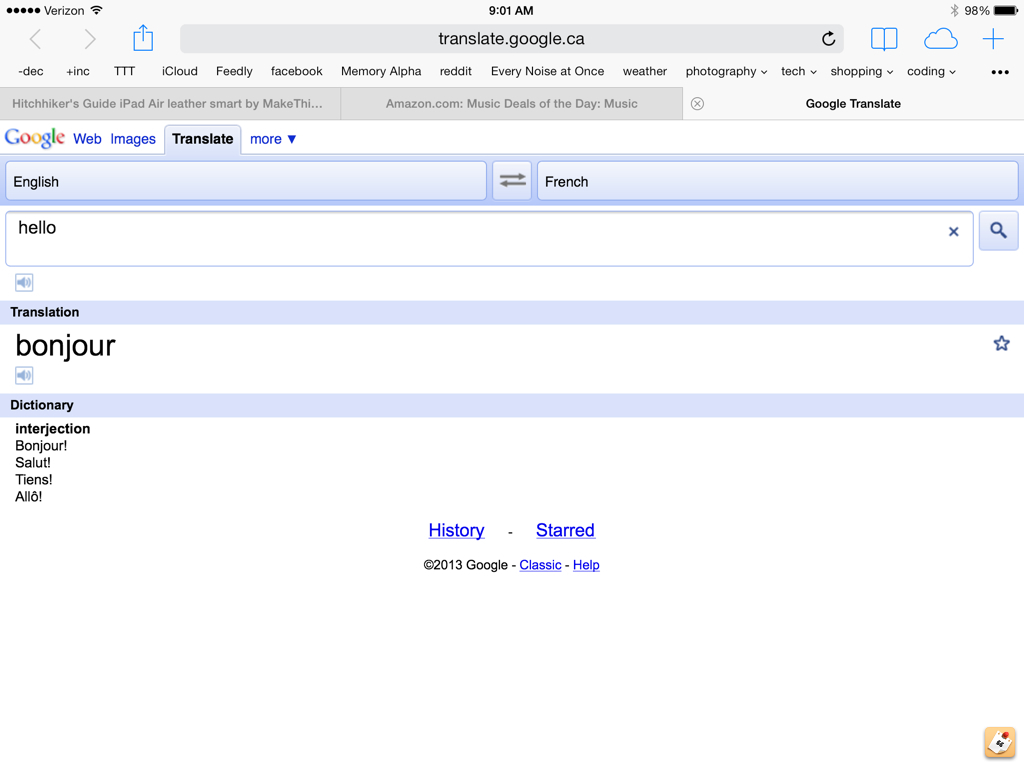Click the magnifier translate button
The image size is (1024, 768).
point(999,231)
